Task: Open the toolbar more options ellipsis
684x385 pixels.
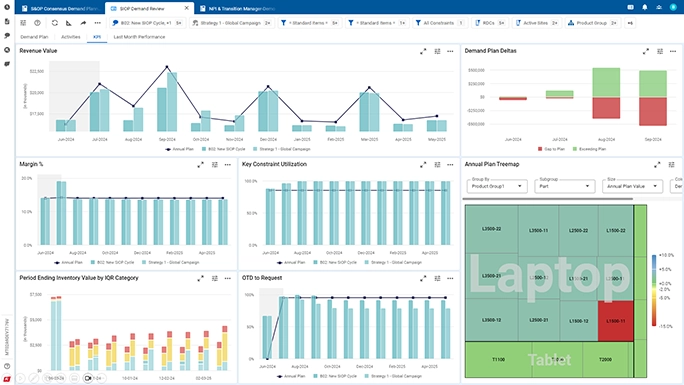Action: pos(98,23)
